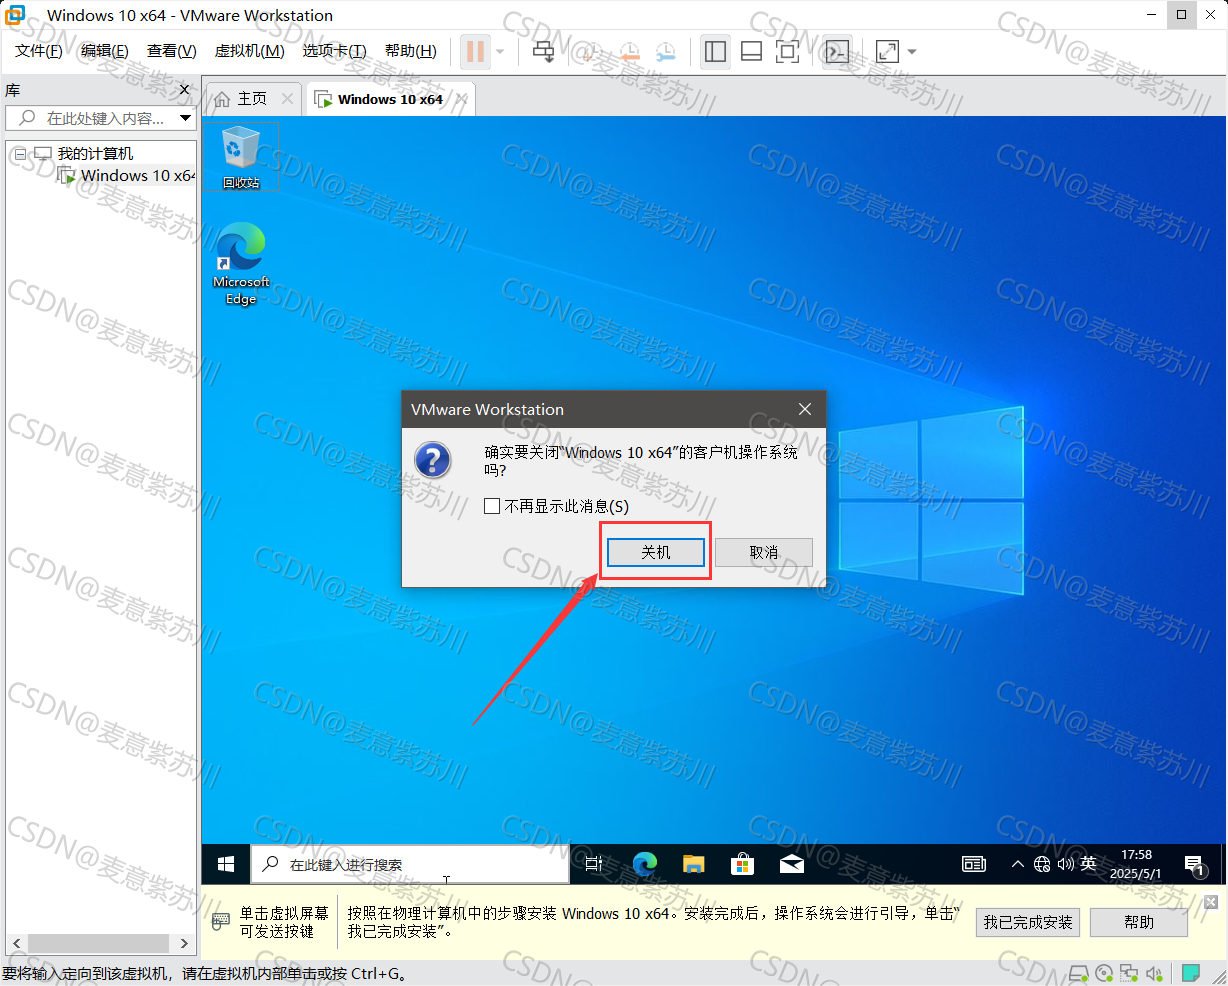Click the guest volume speaker tray icon

(1066, 864)
